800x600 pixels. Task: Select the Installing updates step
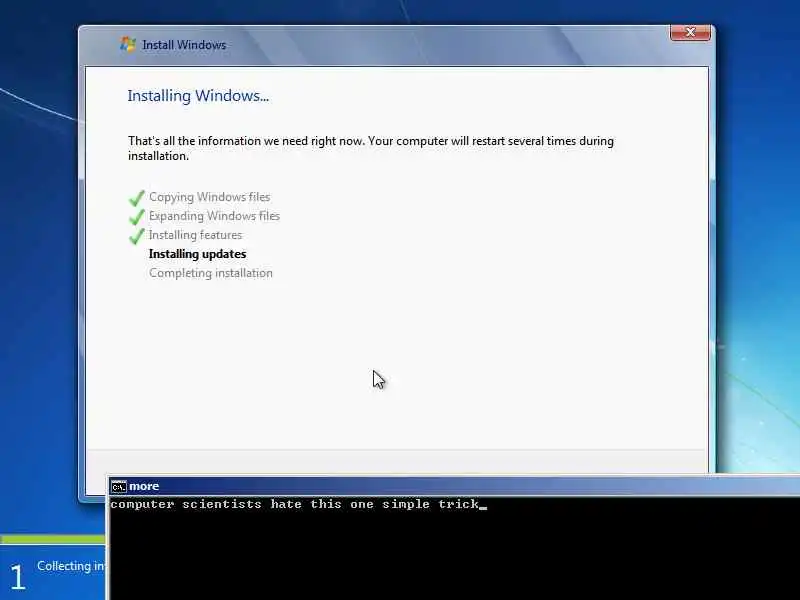coord(197,254)
